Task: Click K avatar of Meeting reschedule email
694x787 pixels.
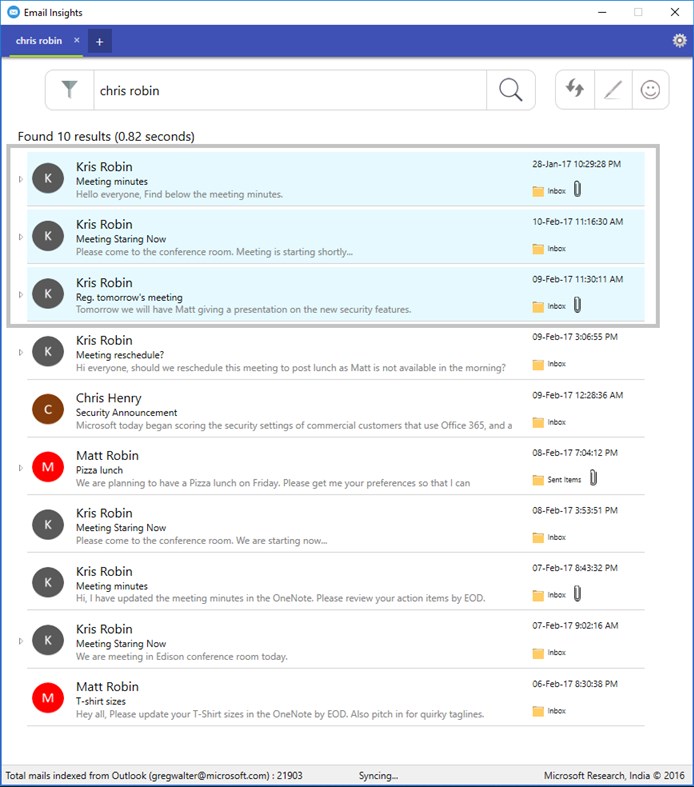Action: (x=48, y=351)
